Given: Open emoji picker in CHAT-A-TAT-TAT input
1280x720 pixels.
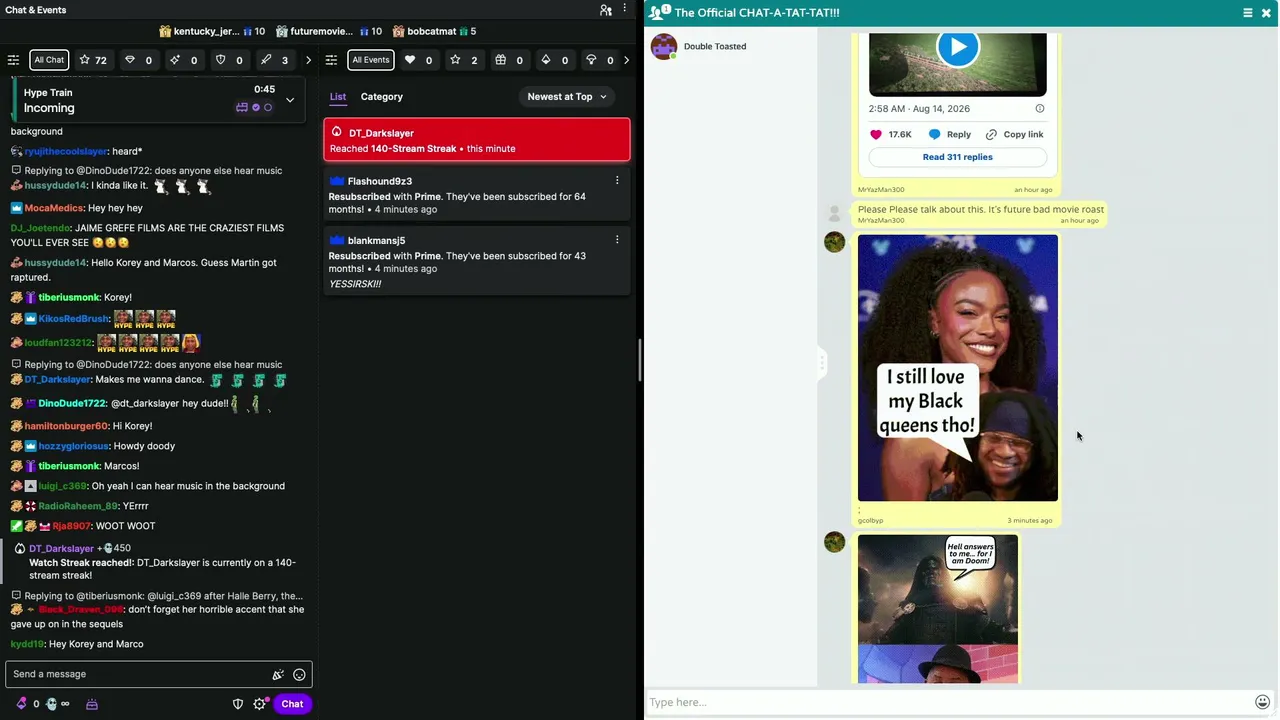Looking at the screenshot, I should (1263, 702).
